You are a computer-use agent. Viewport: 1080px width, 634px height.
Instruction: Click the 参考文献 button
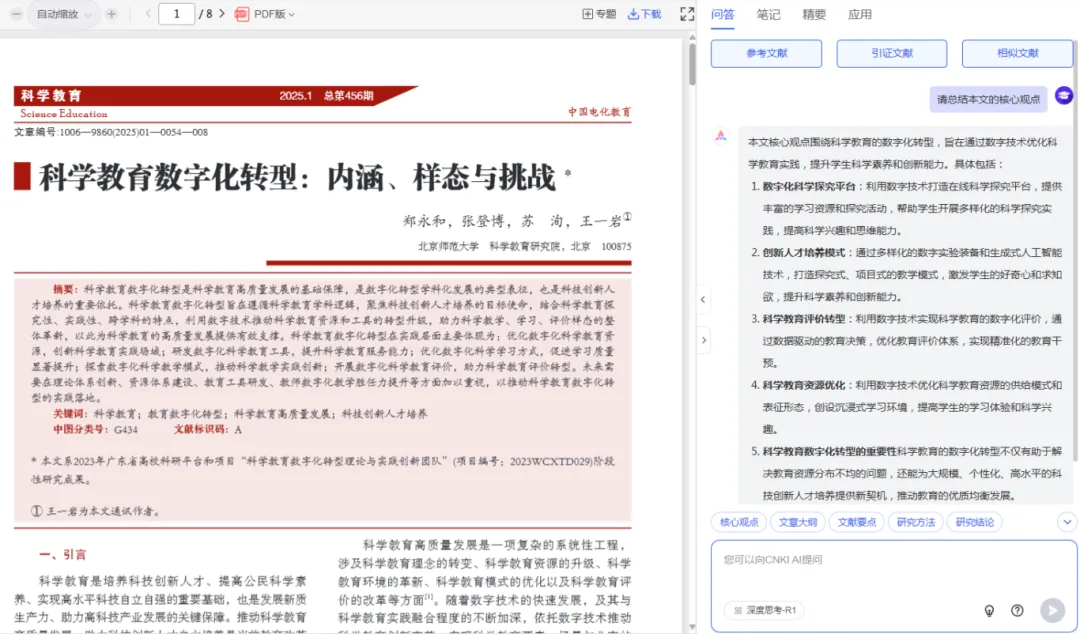[x=767, y=53]
